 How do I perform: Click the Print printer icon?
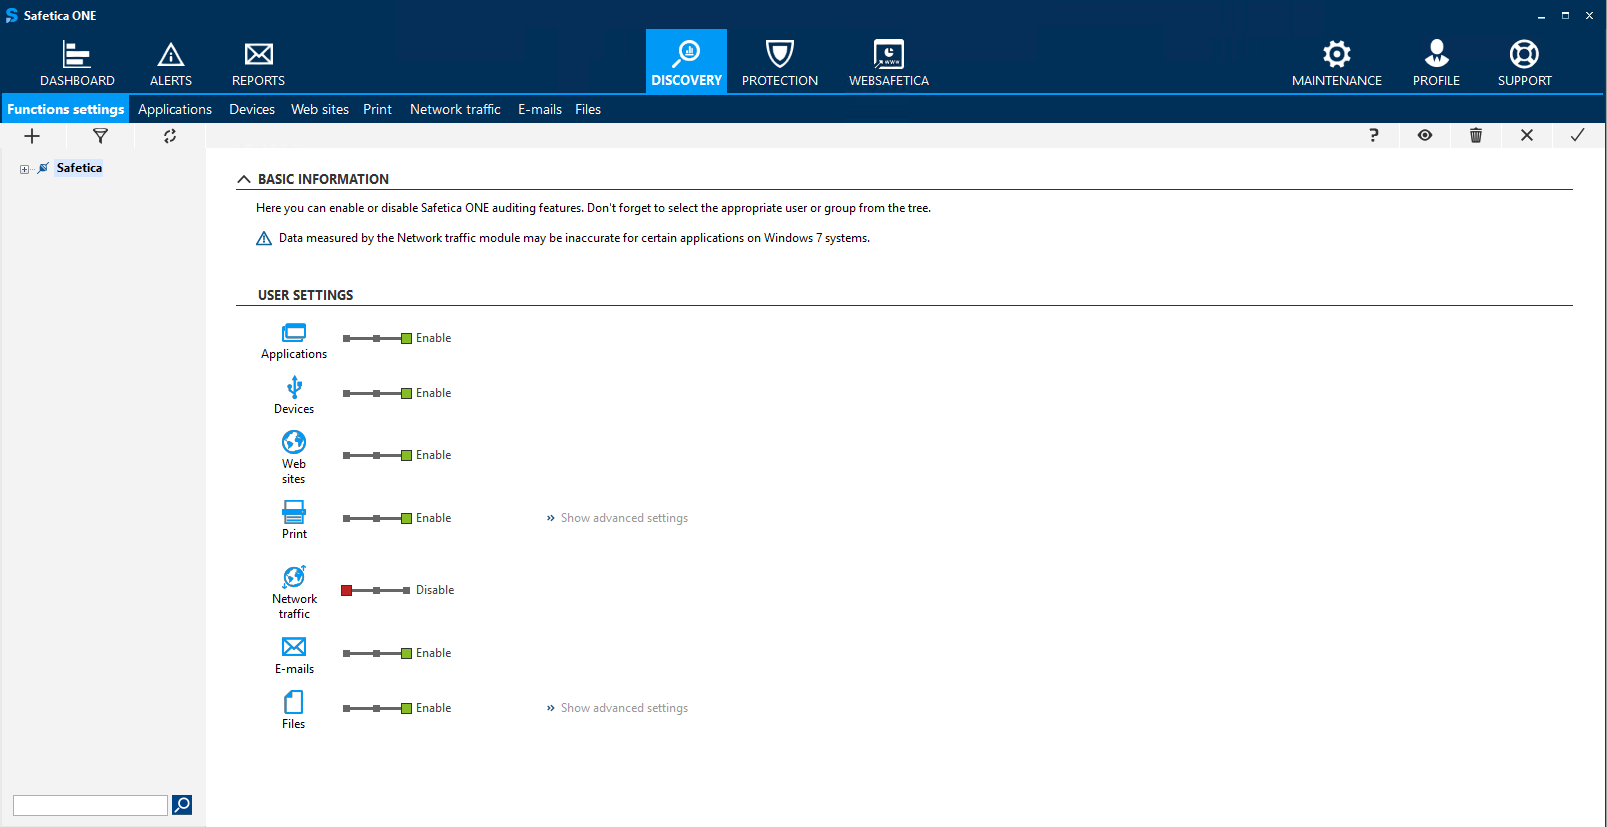294,512
